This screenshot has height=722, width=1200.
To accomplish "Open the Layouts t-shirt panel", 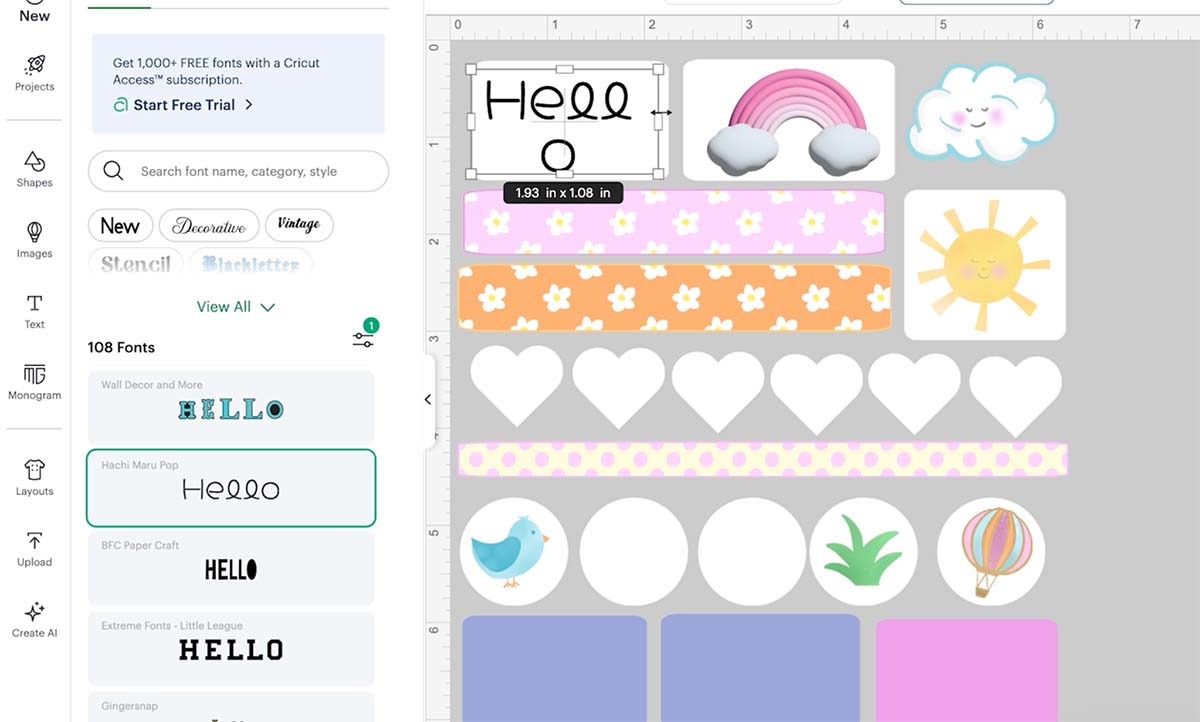I will (x=34, y=478).
